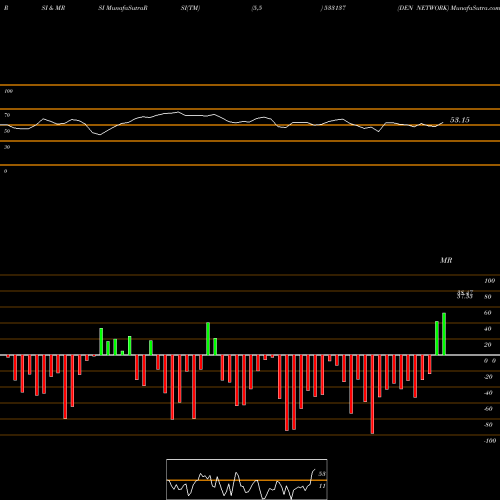Click the '53' label in mini chart
This screenshot has height=500, width=500.
pyautogui.click(x=322, y=474)
